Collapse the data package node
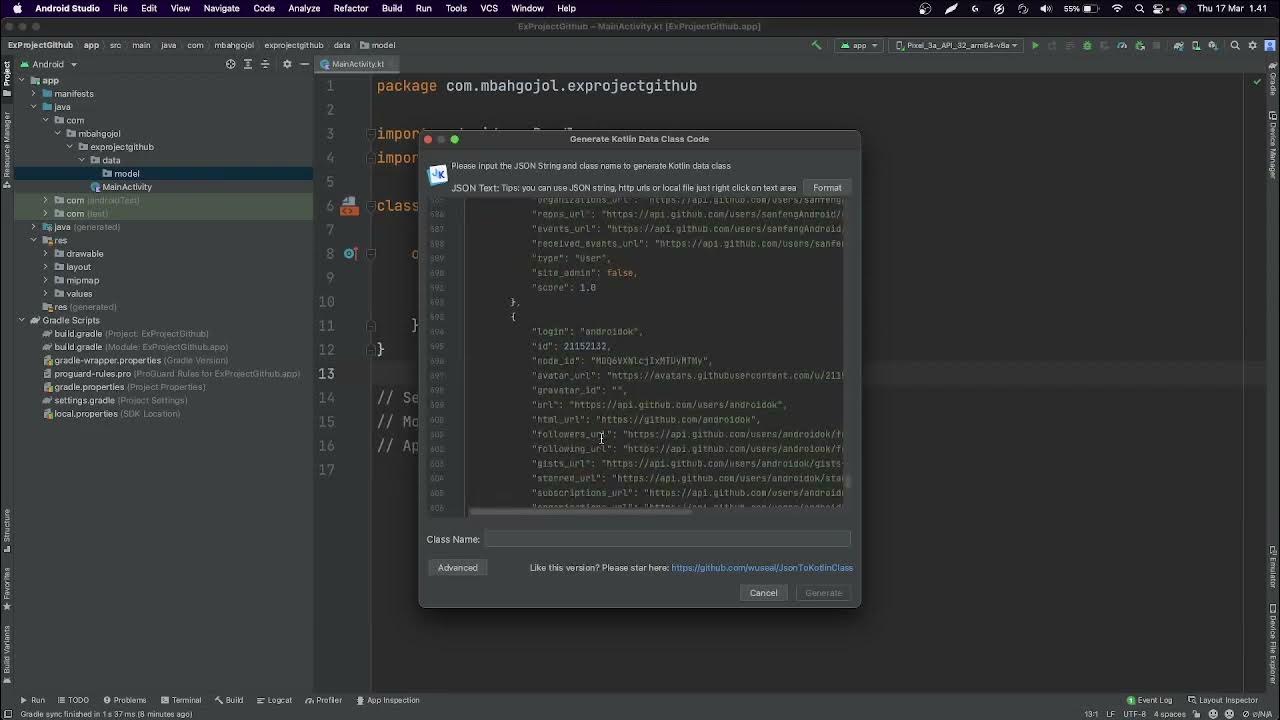1280x720 pixels. [x=82, y=160]
